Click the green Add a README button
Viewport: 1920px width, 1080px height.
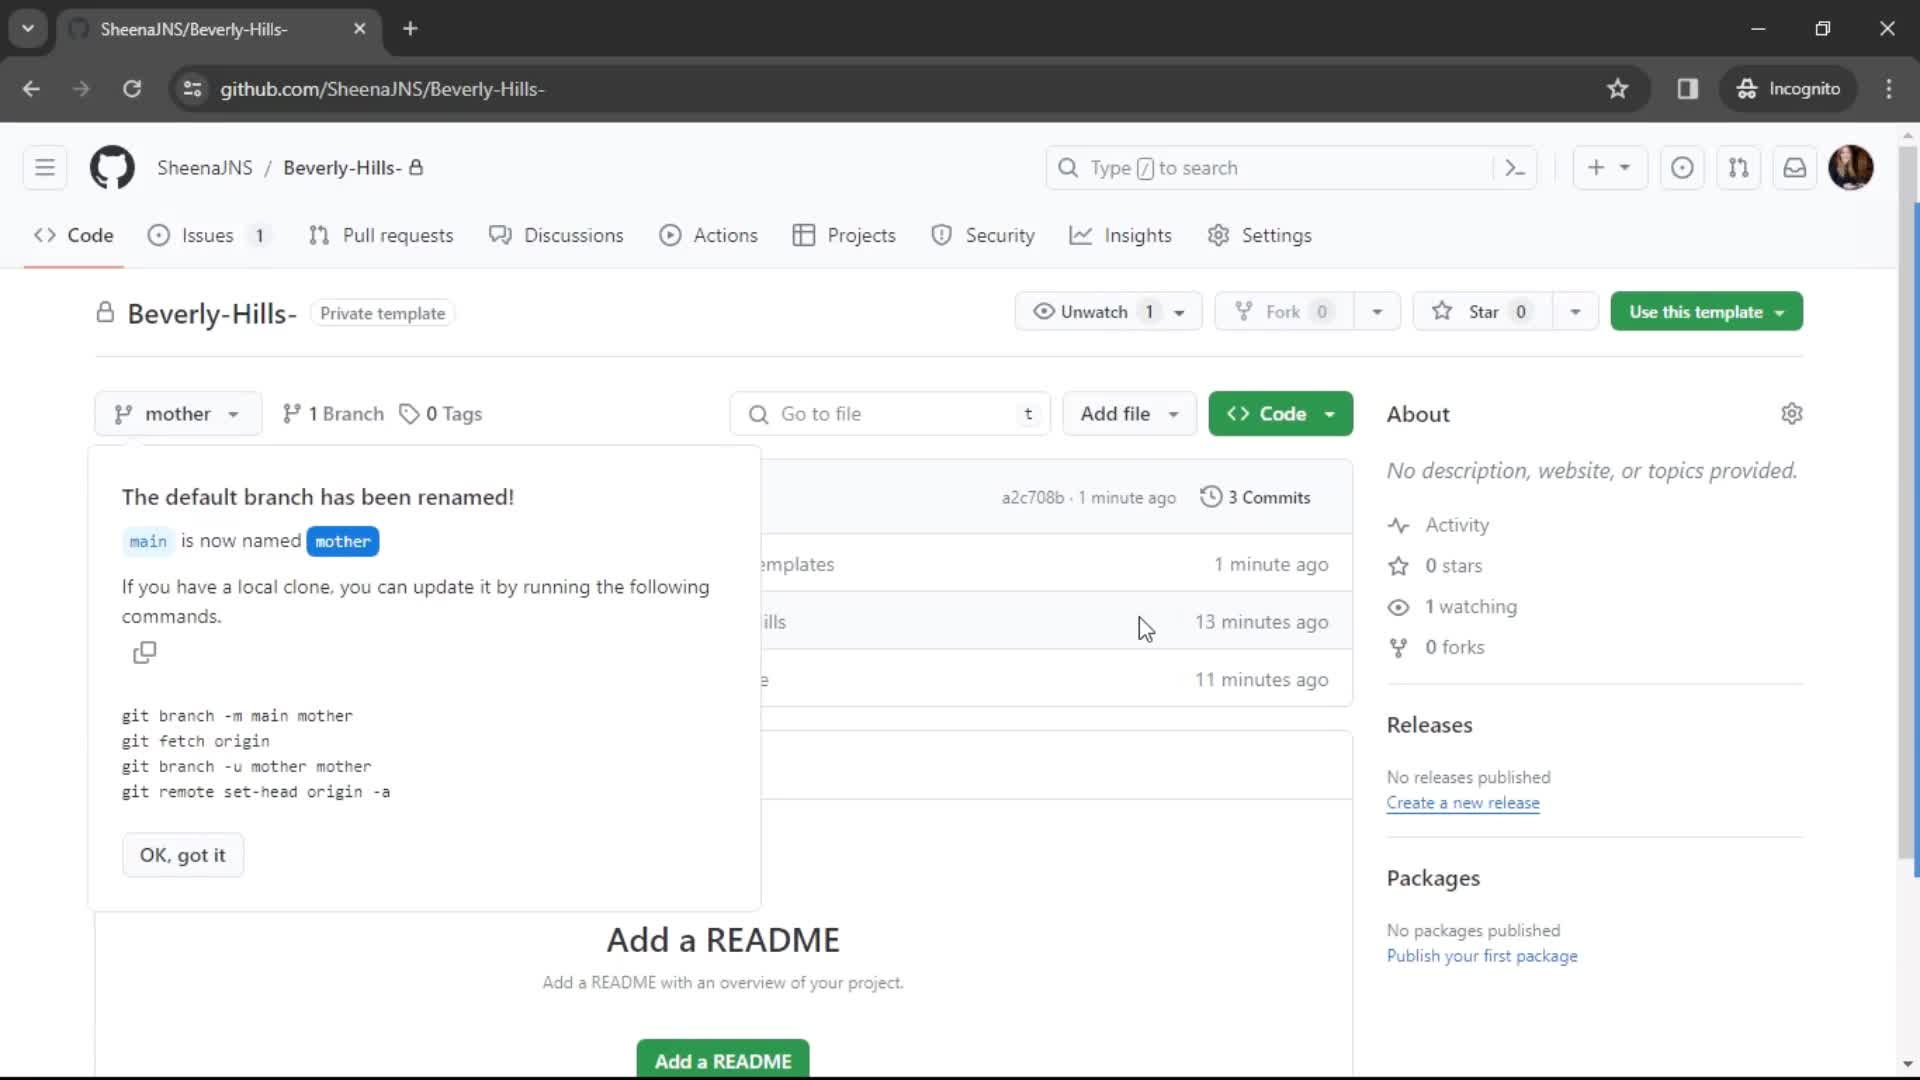pos(723,1060)
